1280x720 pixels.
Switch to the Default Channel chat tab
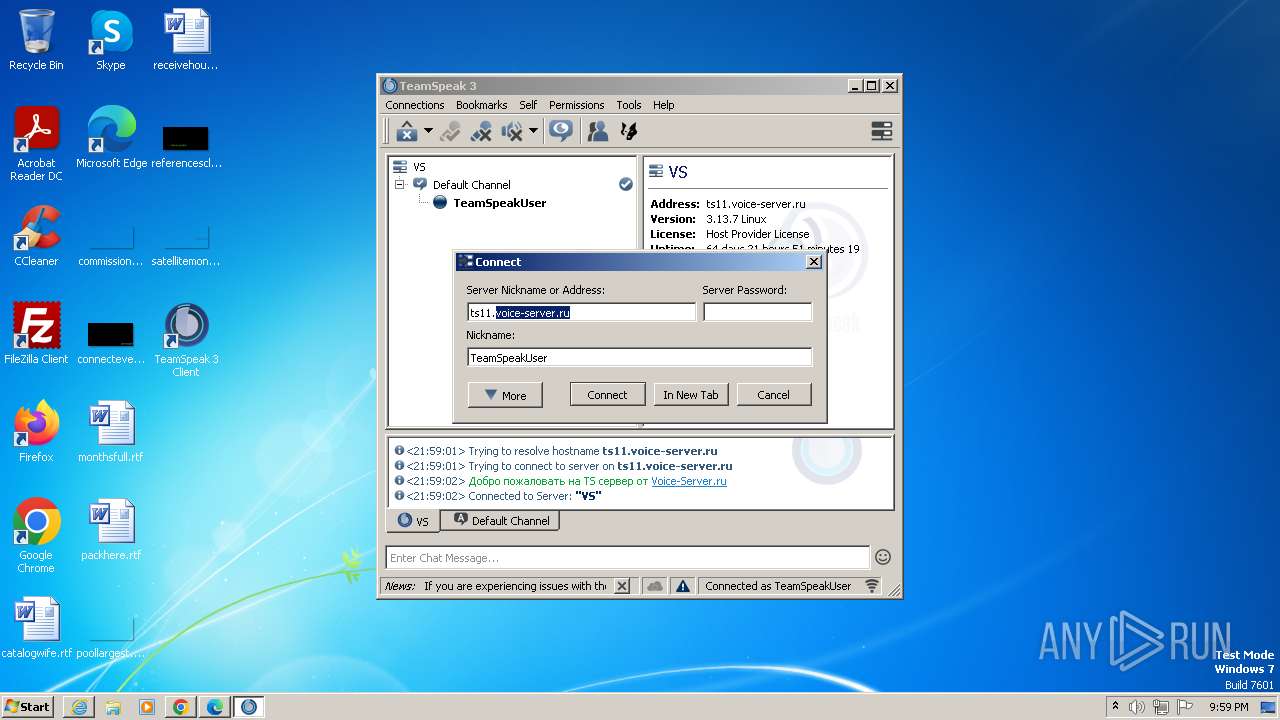pos(501,521)
